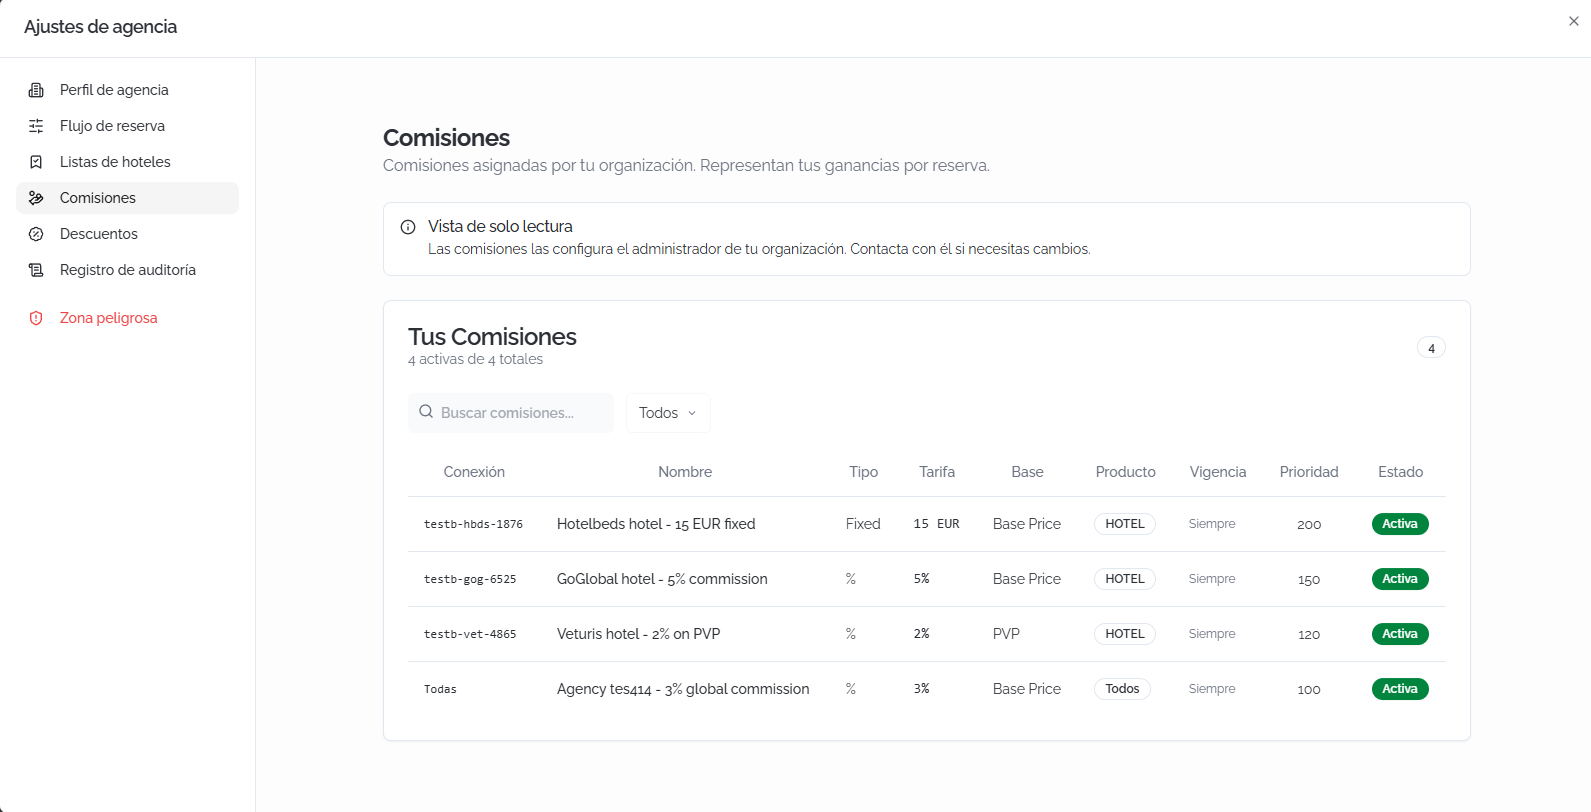Click the Registro de auditoría scroll icon
Viewport: 1591px width, 812px height.
click(x=36, y=270)
